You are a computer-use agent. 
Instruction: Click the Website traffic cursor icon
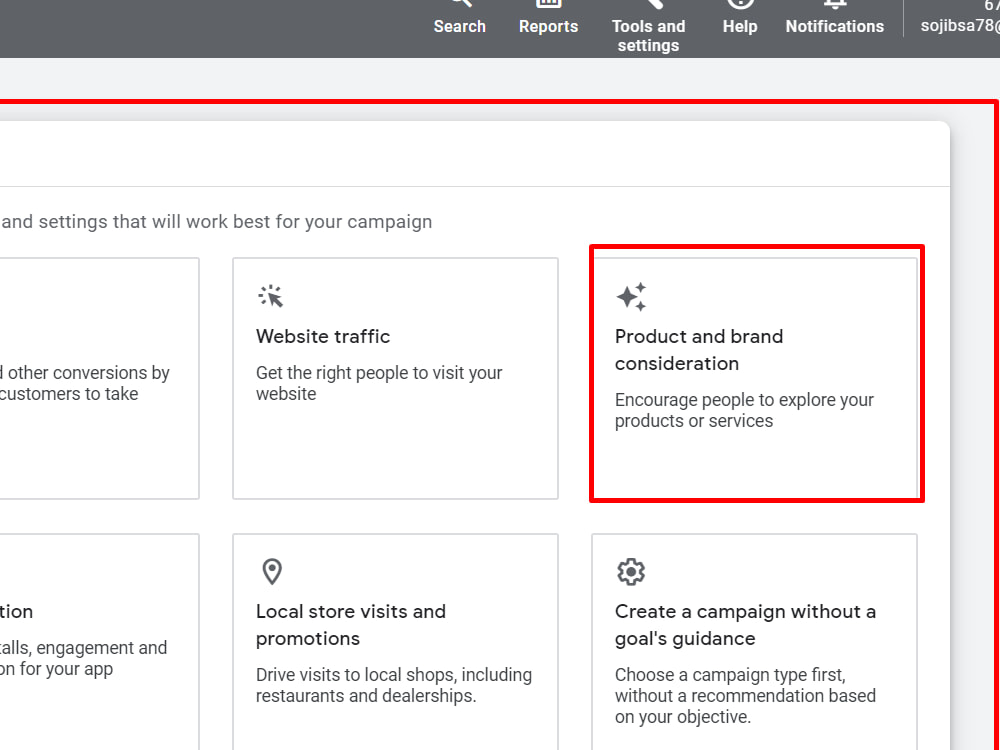[271, 296]
